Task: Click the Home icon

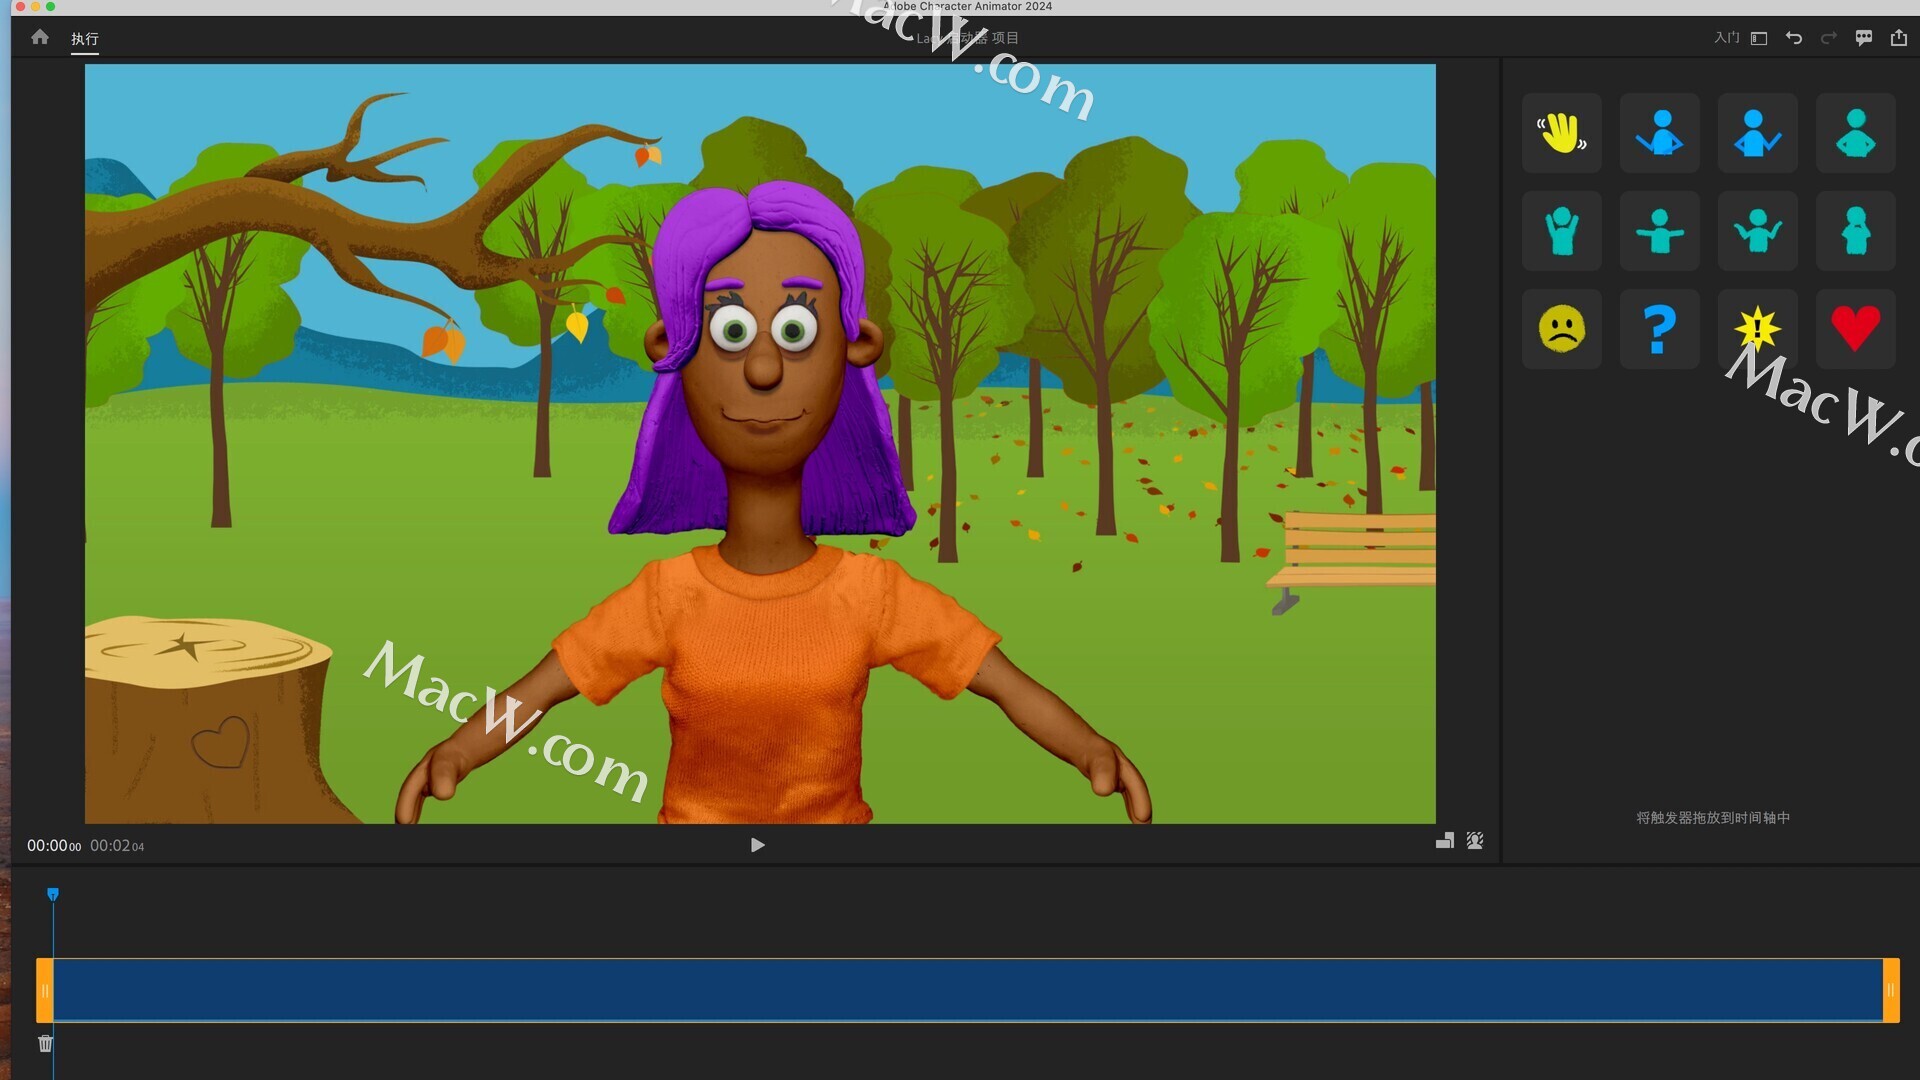Action: (x=40, y=37)
